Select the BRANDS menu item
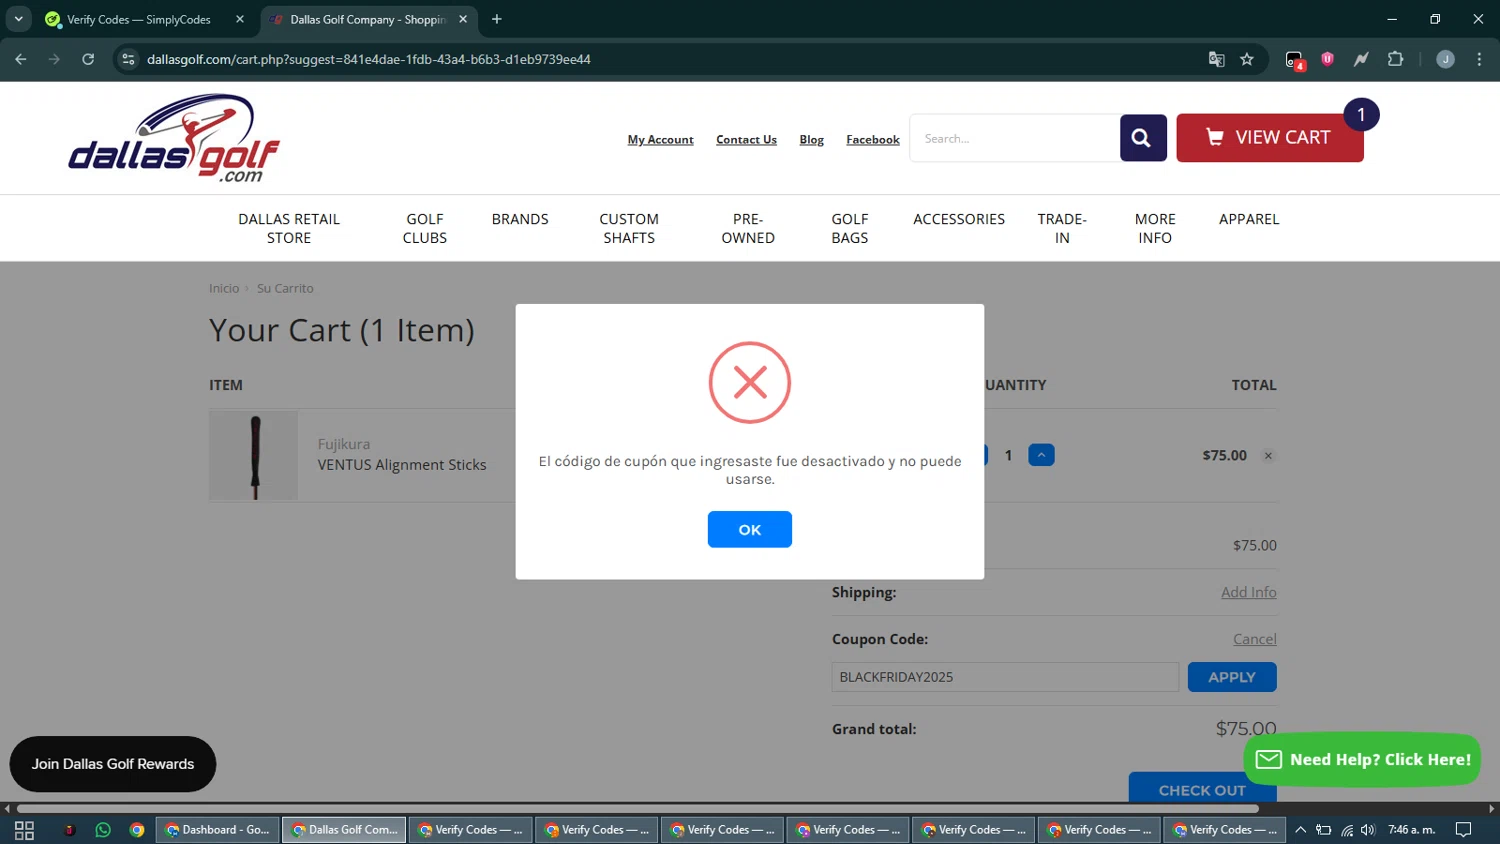 click(520, 219)
